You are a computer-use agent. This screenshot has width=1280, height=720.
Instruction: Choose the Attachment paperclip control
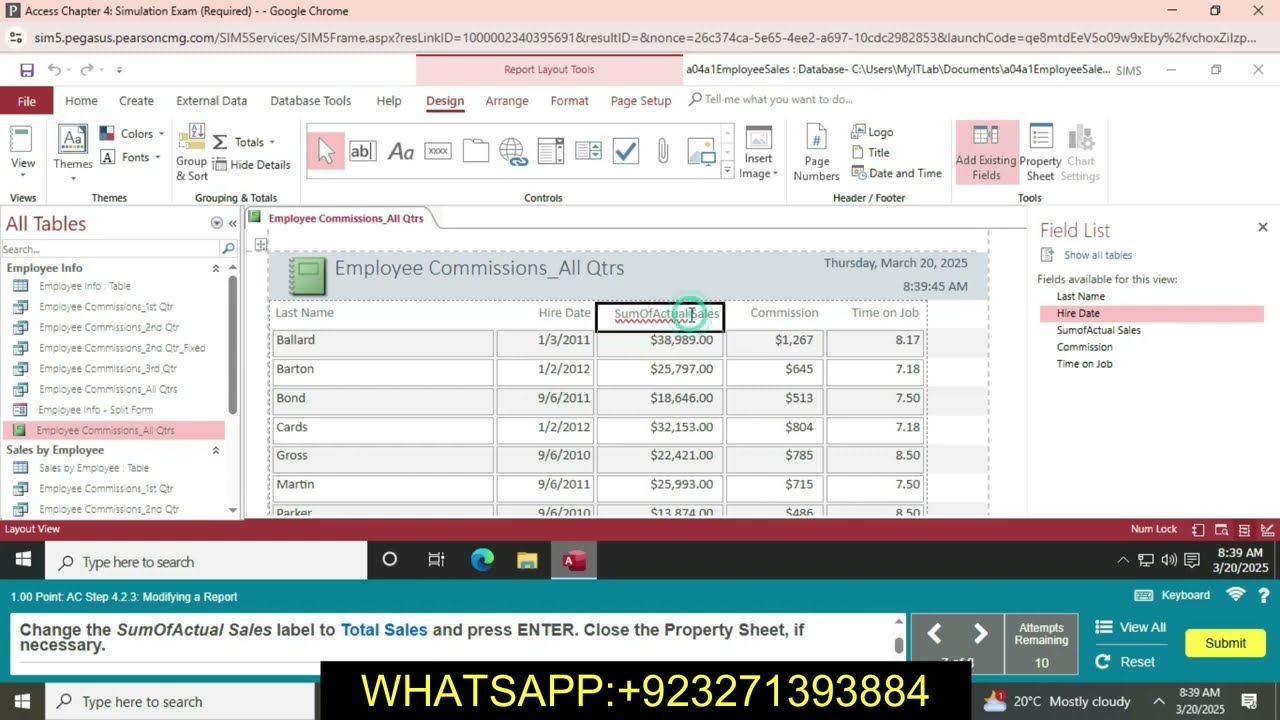coord(662,151)
